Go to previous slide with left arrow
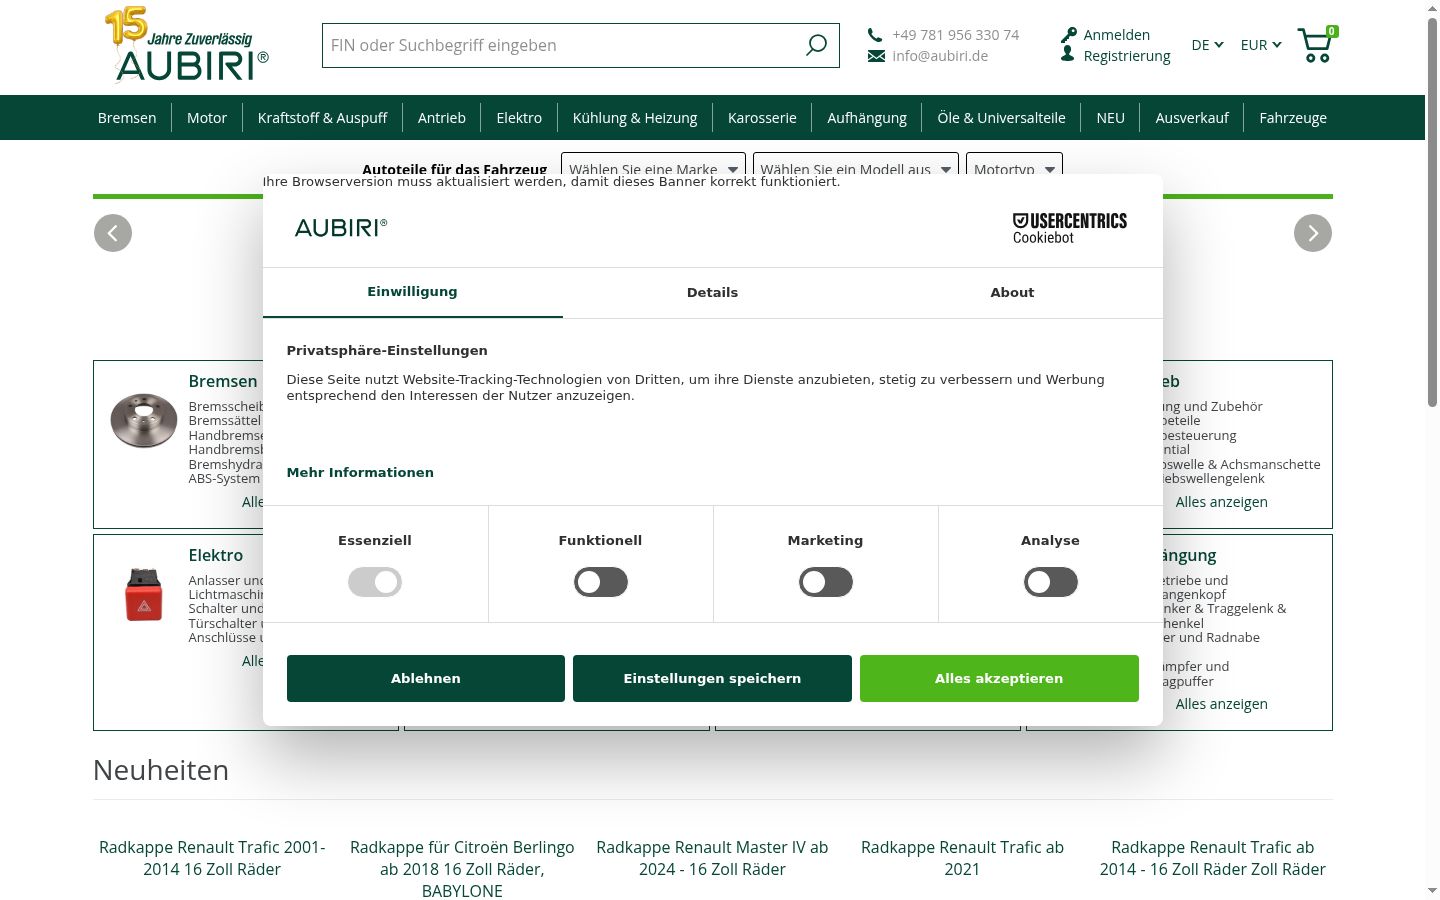 point(113,233)
